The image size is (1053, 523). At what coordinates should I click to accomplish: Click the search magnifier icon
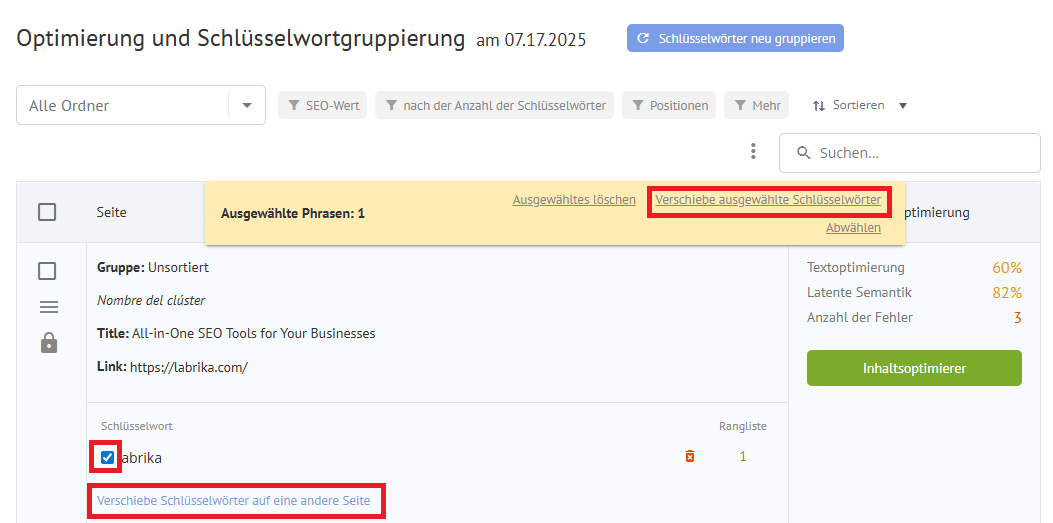pos(803,153)
